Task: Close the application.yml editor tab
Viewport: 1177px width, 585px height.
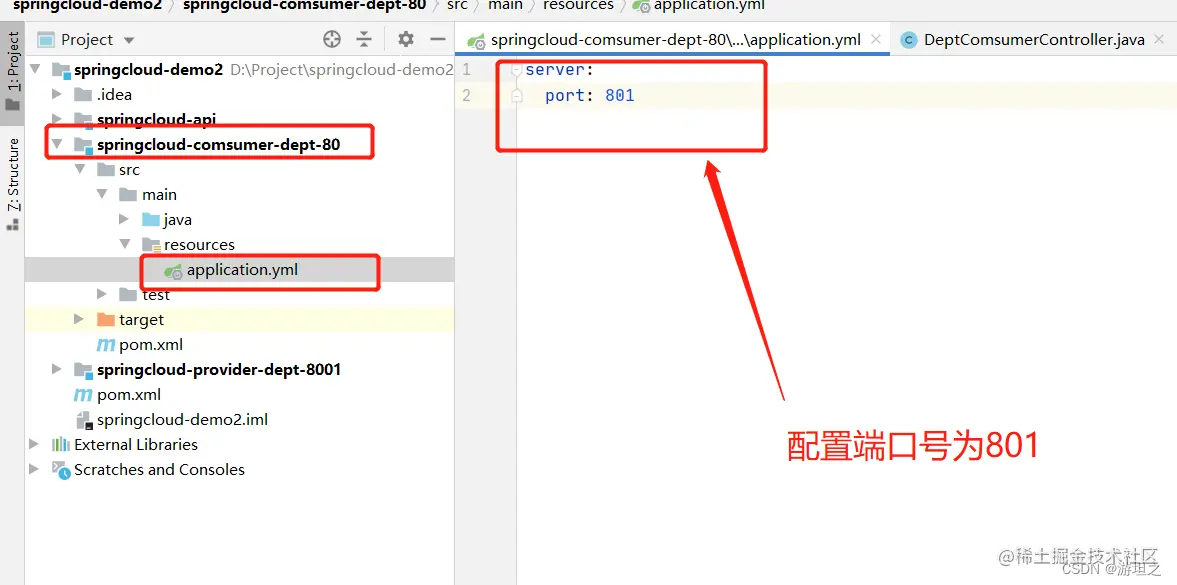Action: coord(875,40)
